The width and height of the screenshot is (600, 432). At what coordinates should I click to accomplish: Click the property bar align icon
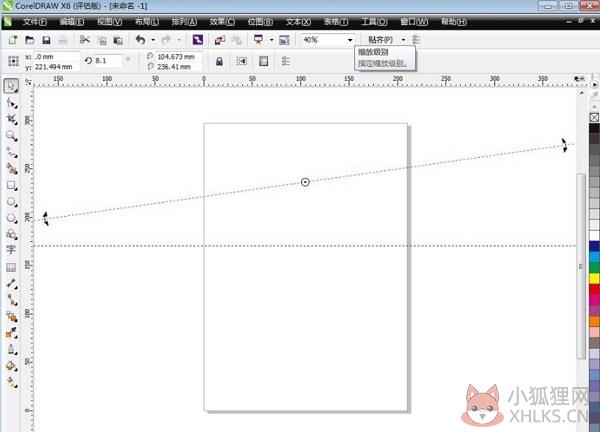[x=285, y=61]
